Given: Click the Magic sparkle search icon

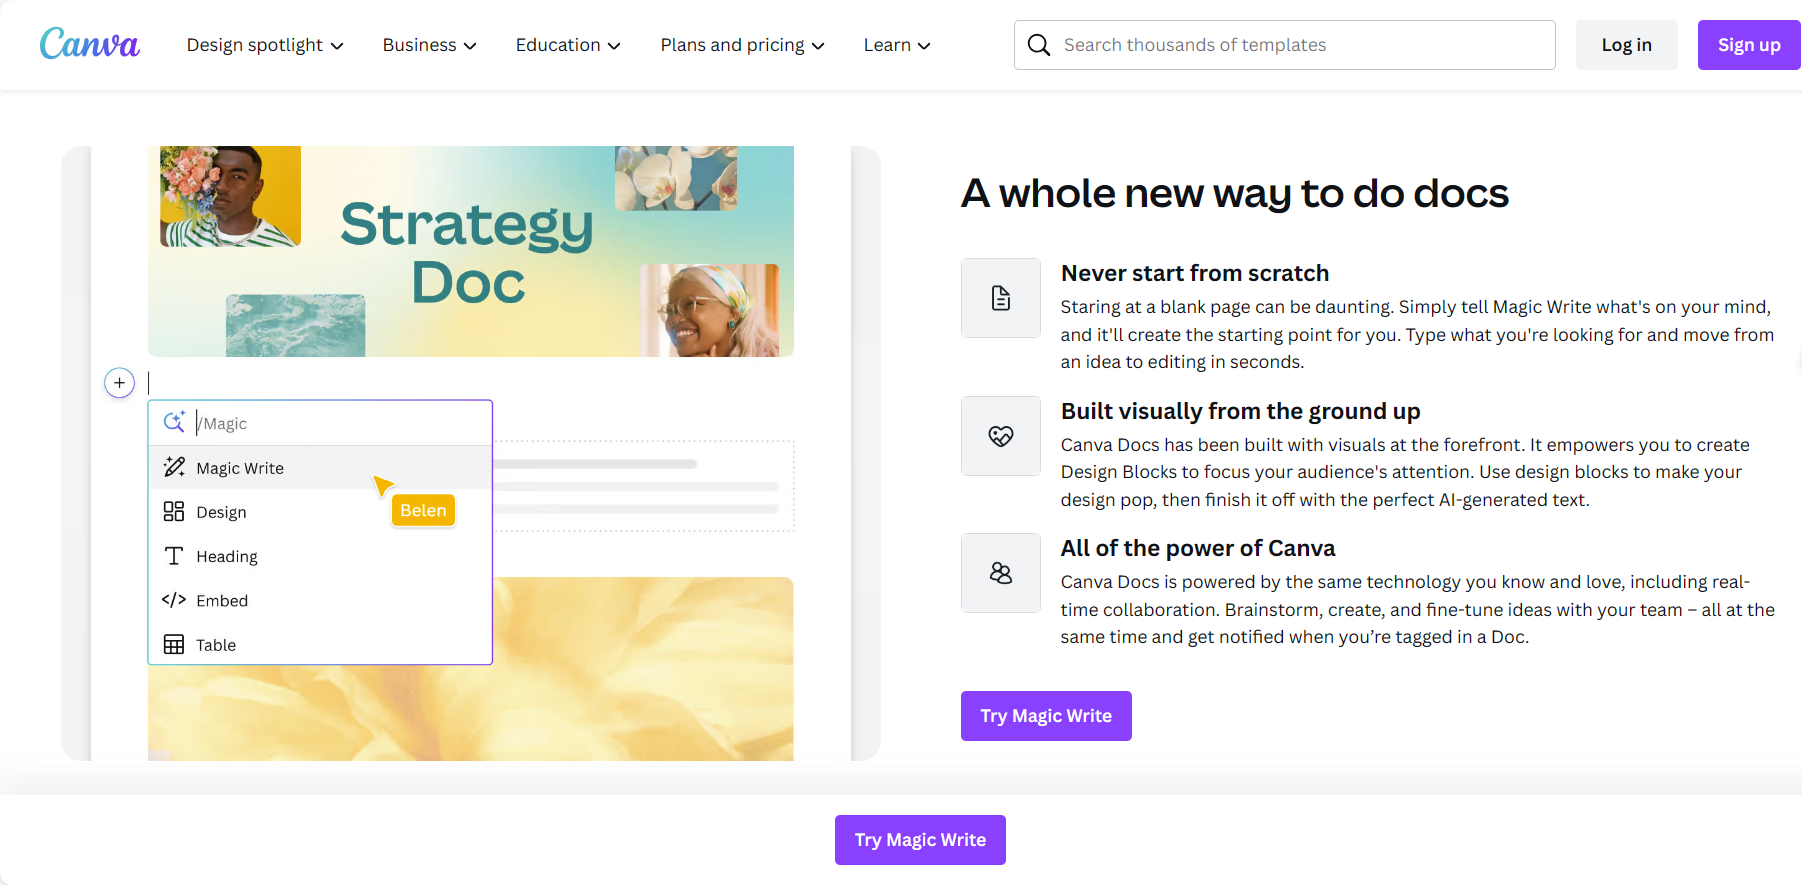Looking at the screenshot, I should [x=174, y=422].
